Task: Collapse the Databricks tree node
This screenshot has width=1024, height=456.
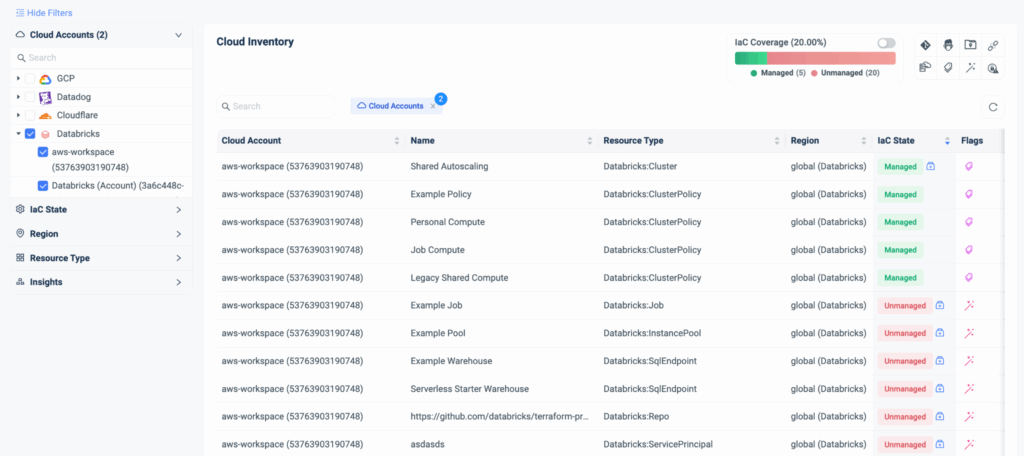Action: tap(18, 134)
